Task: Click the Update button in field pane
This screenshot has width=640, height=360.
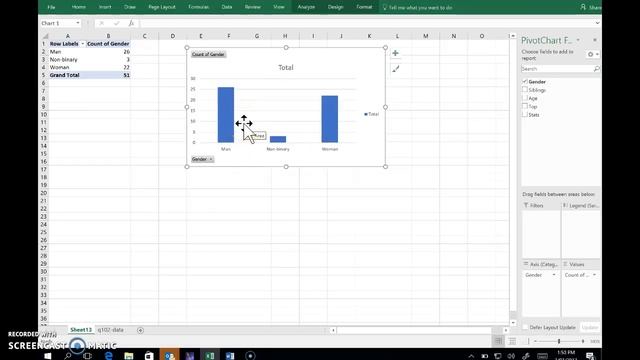Action: 589,327
